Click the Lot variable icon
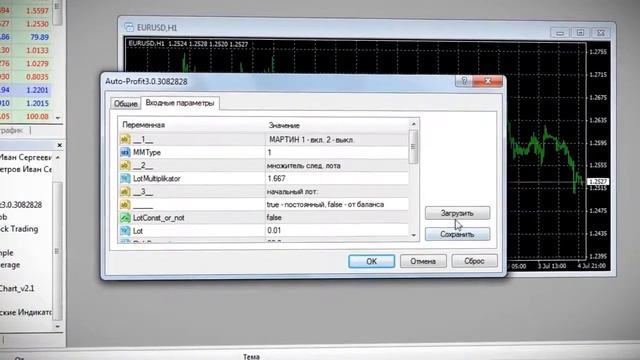640x360 pixels. click(x=125, y=231)
